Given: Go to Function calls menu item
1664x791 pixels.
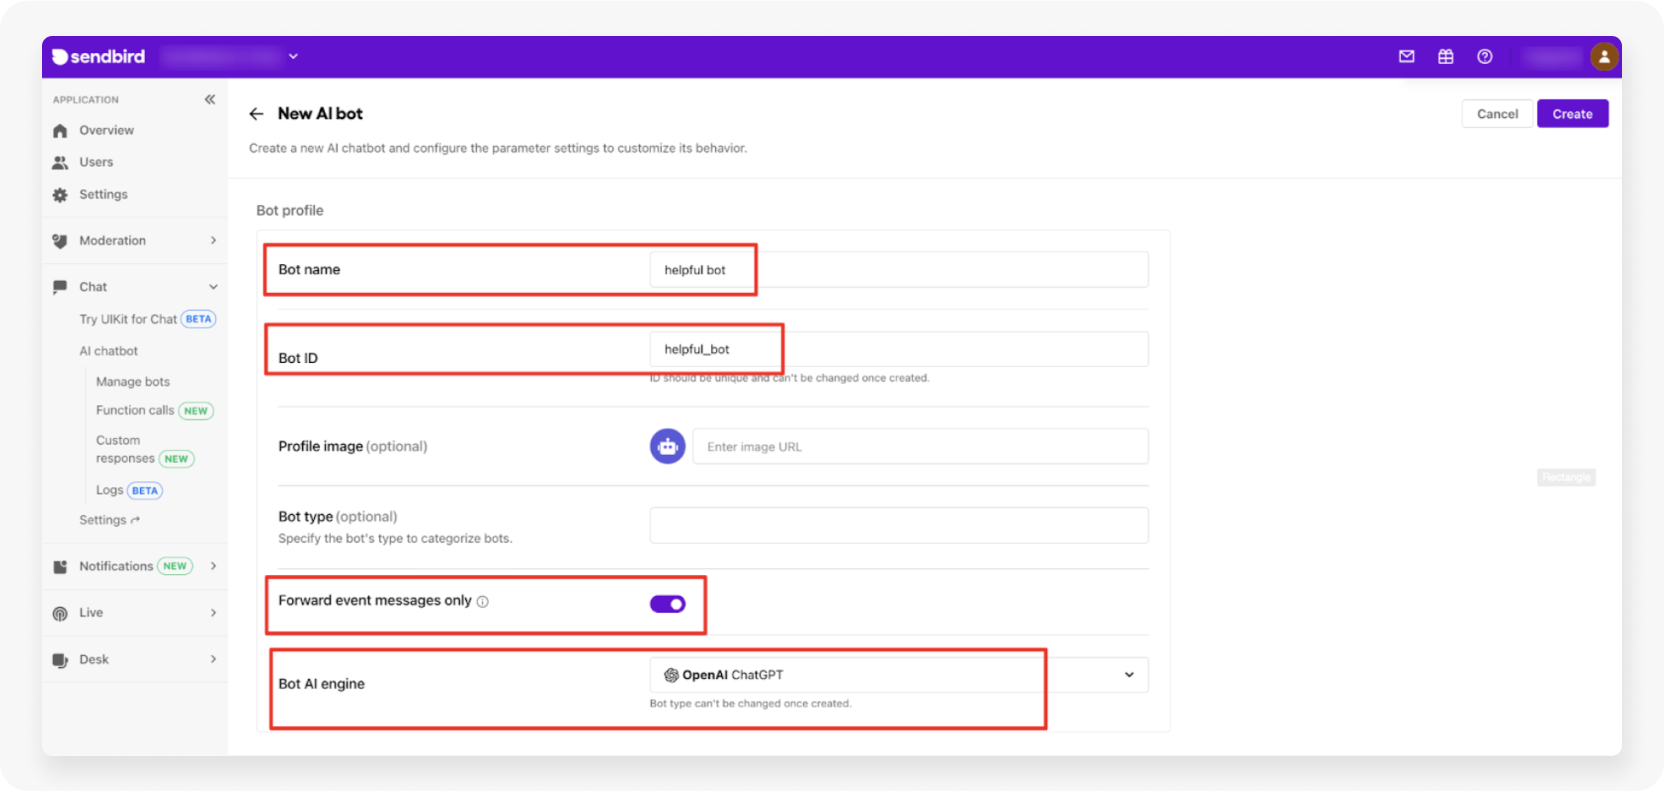Looking at the screenshot, I should click(135, 411).
